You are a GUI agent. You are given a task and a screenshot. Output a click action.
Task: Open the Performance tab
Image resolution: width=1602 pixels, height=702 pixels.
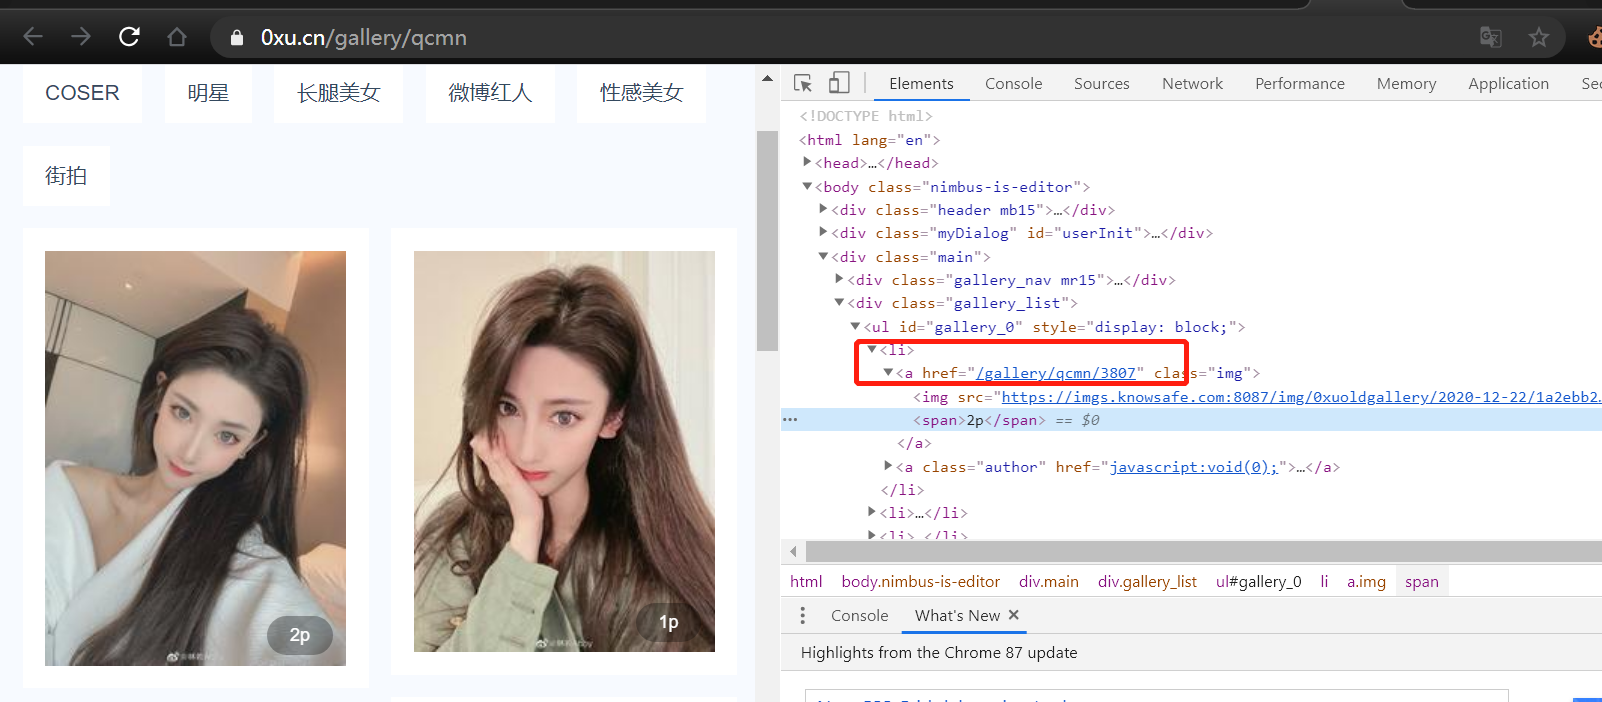click(1300, 84)
